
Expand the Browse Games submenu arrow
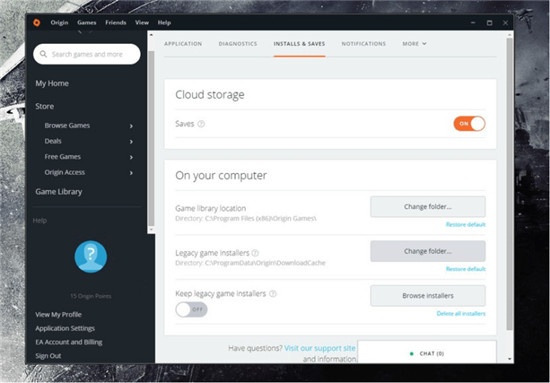[x=131, y=126]
